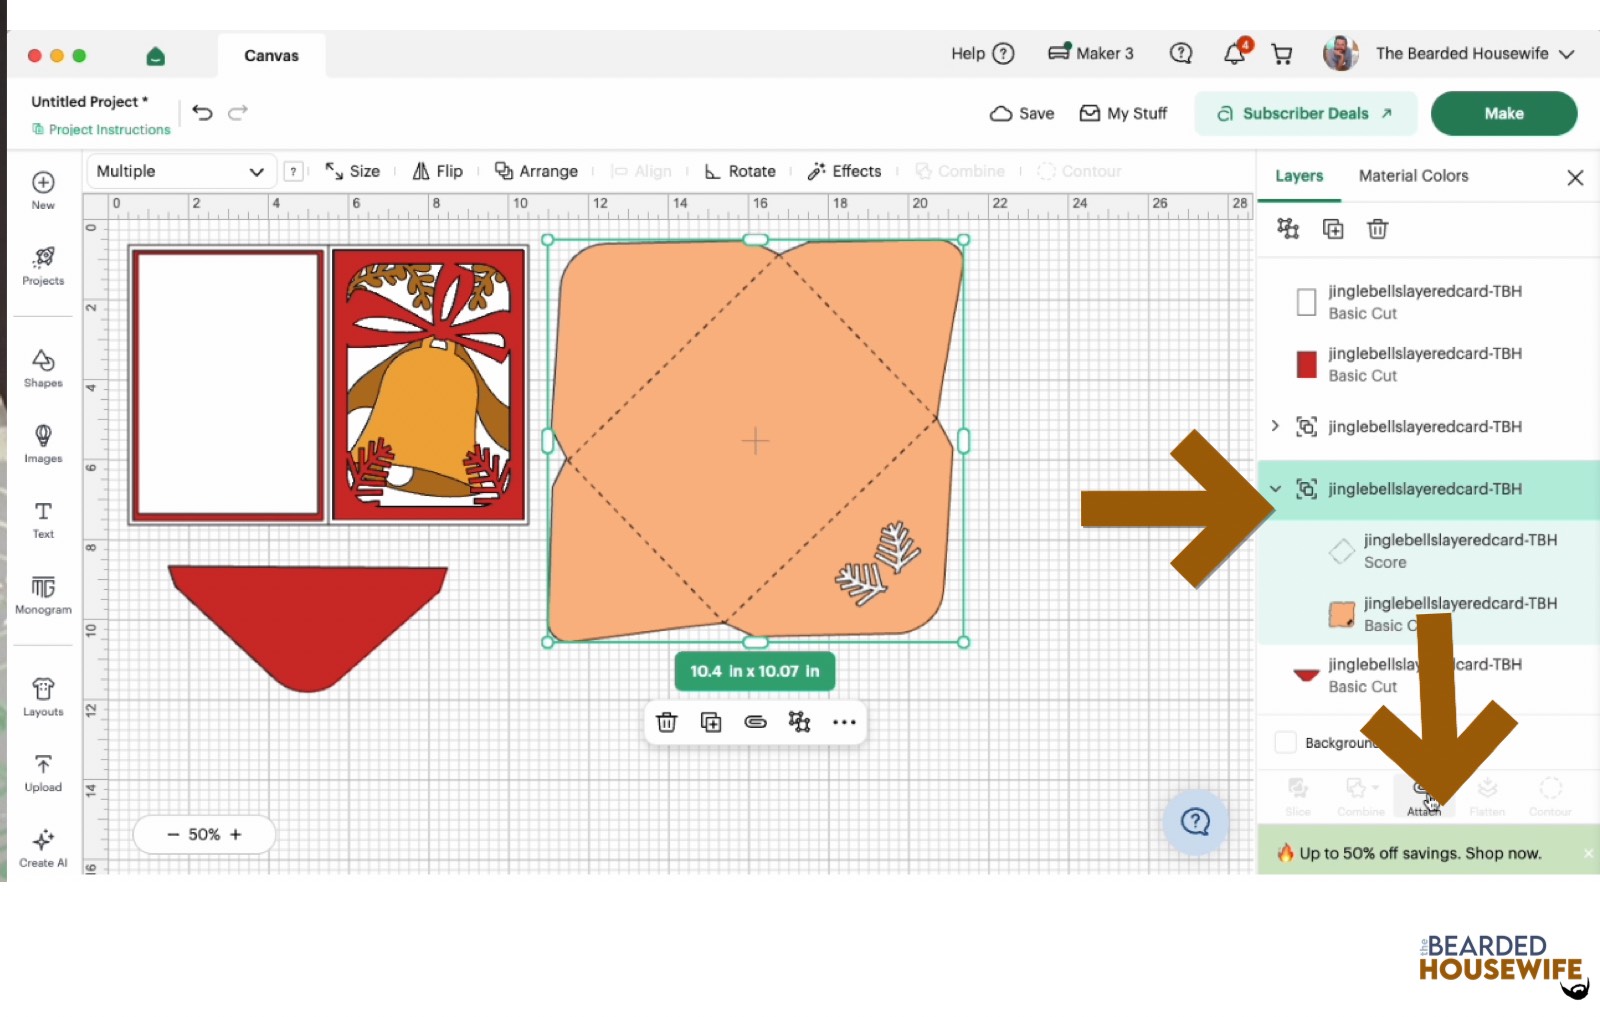Open Create AI tool
Viewport: 1600px width, 1017px height.
tap(43, 848)
